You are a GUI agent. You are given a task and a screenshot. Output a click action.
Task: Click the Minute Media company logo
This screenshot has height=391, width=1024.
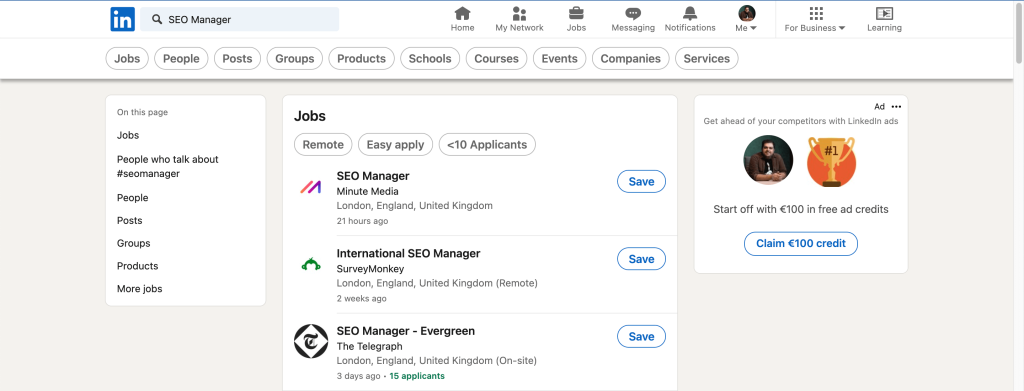pyautogui.click(x=311, y=187)
